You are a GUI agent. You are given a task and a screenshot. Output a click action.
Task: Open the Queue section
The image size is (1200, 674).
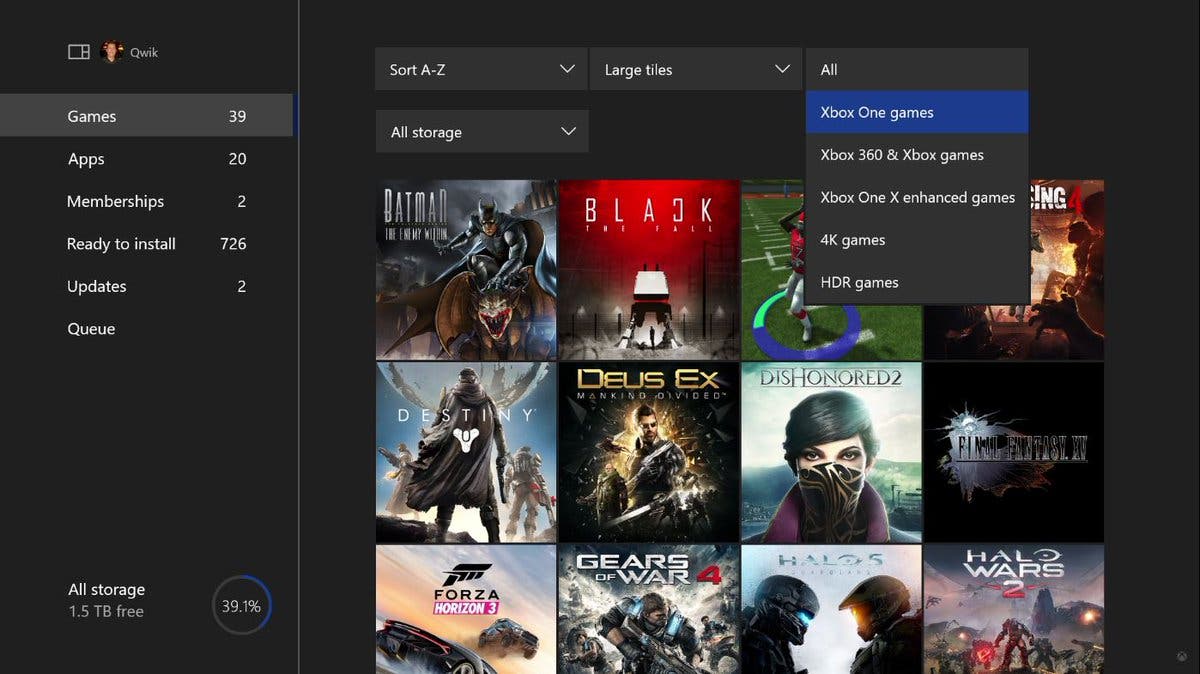147,329
